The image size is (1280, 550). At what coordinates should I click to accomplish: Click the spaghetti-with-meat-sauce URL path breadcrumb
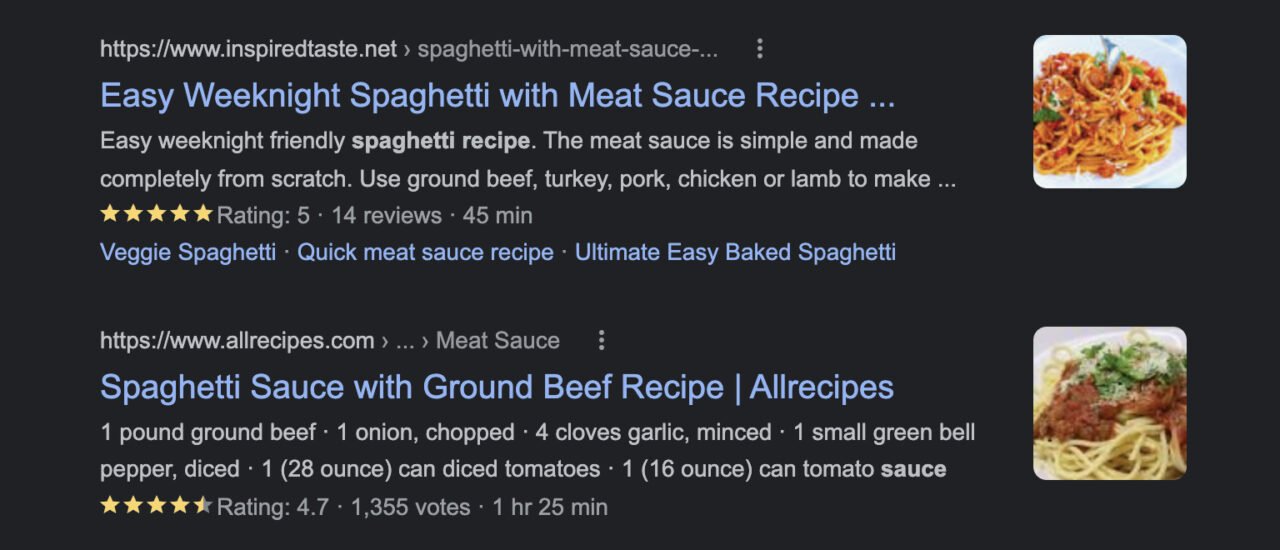pyautogui.click(x=567, y=49)
